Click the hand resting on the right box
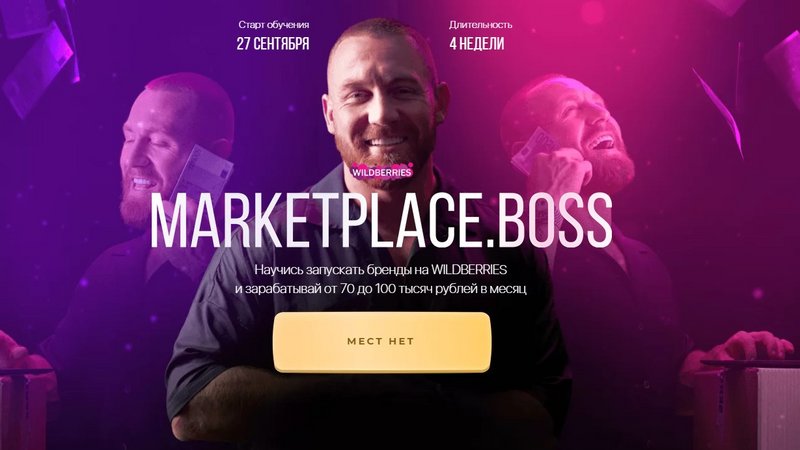Image resolution: width=800 pixels, height=450 pixels. (x=740, y=349)
